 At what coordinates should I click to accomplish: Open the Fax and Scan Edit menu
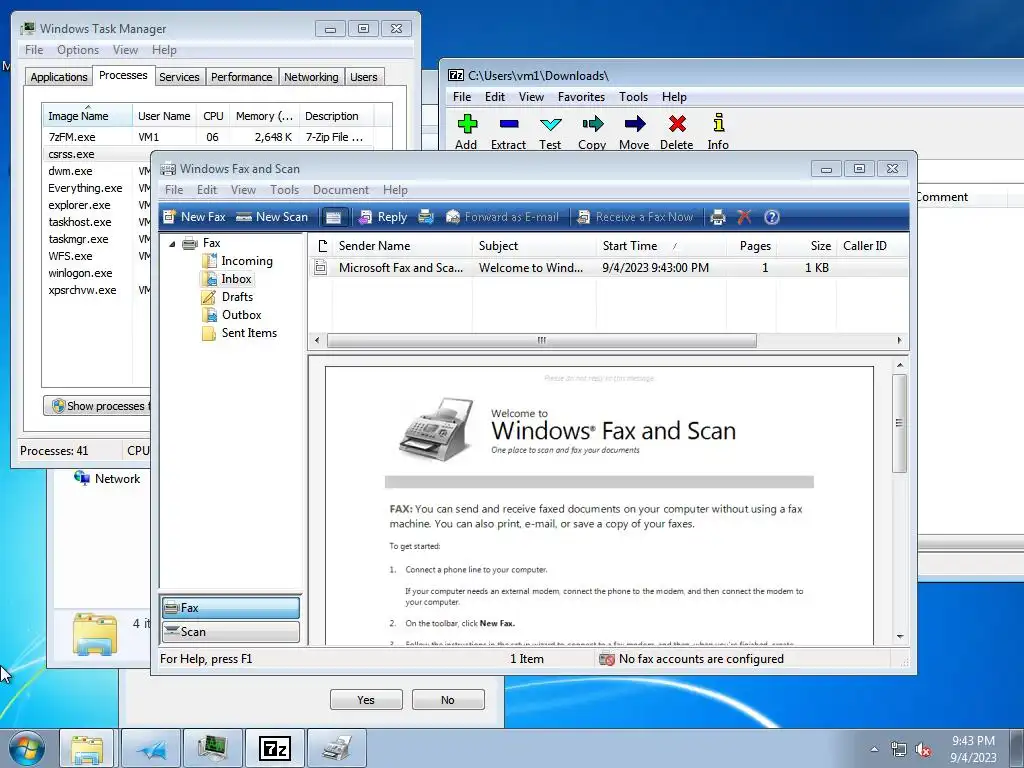click(206, 190)
